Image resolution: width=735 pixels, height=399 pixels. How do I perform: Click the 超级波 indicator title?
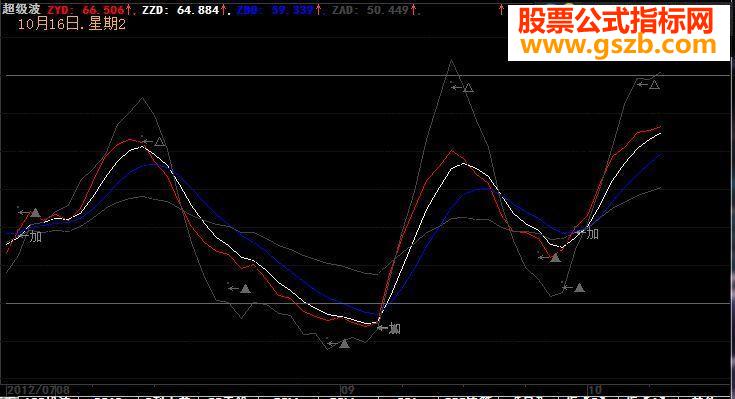[21, 9]
